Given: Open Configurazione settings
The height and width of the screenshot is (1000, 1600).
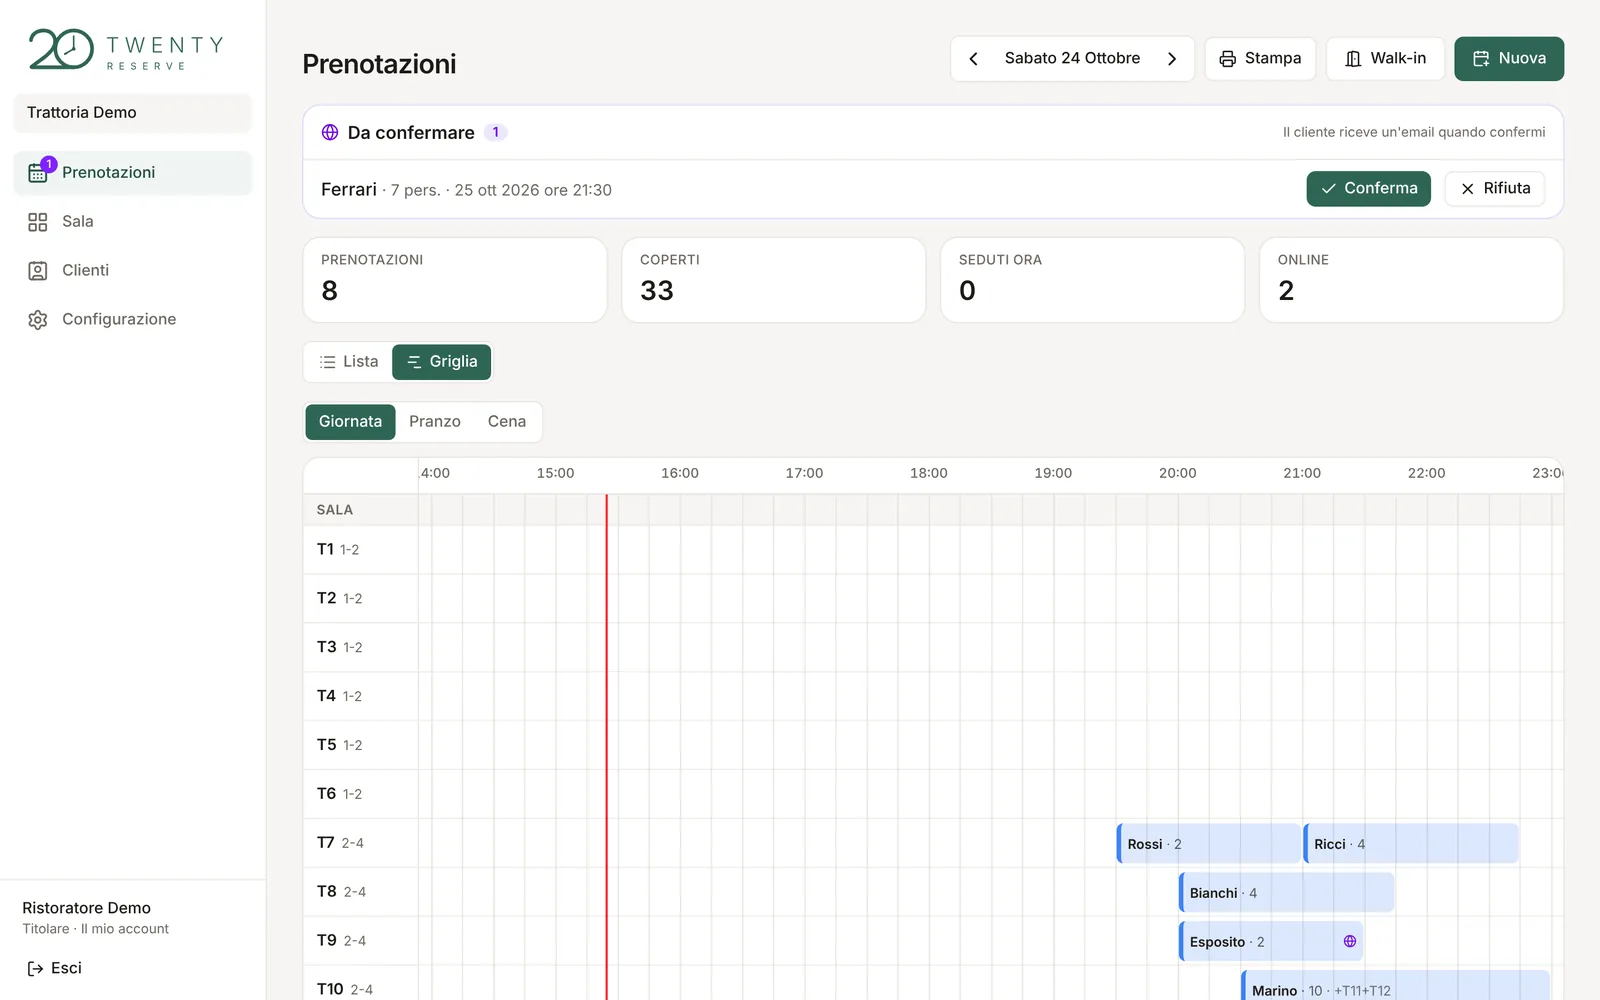Looking at the screenshot, I should tap(132, 320).
